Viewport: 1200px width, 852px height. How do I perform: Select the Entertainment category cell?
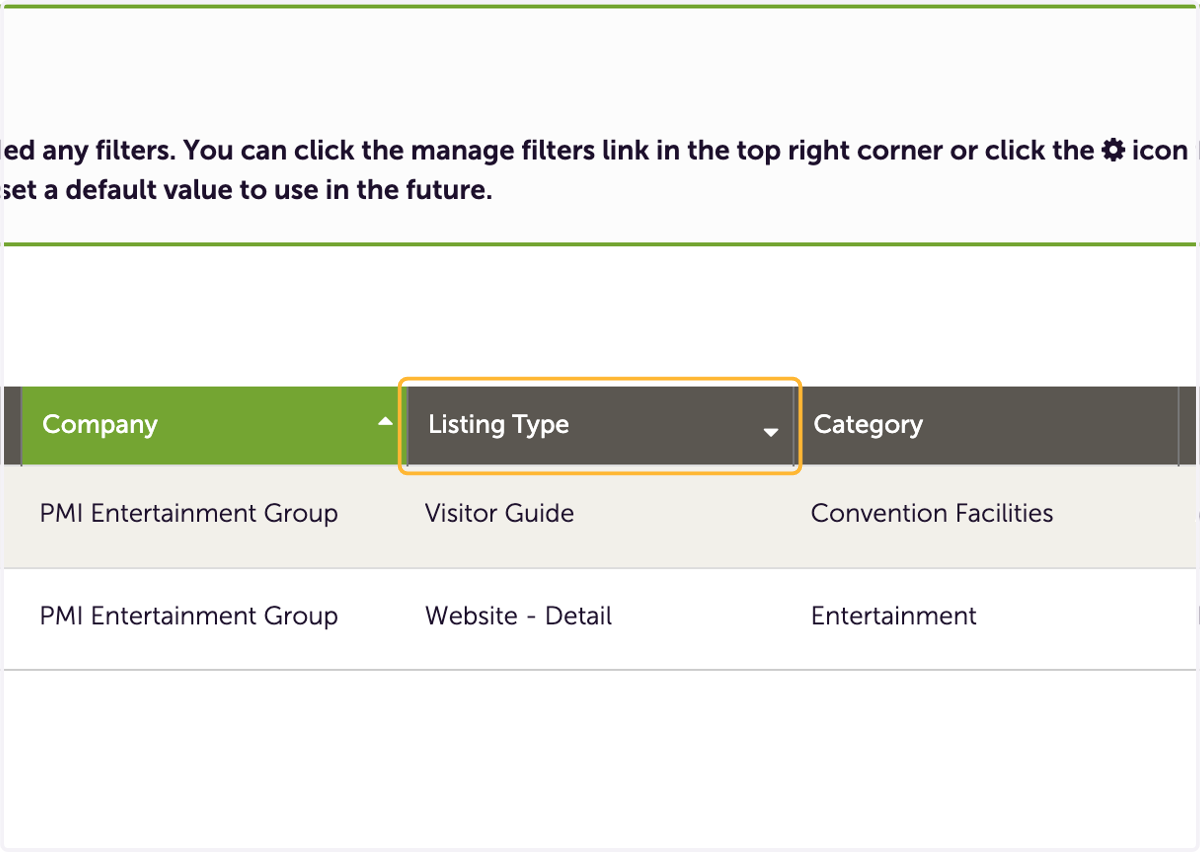pyautogui.click(x=894, y=616)
